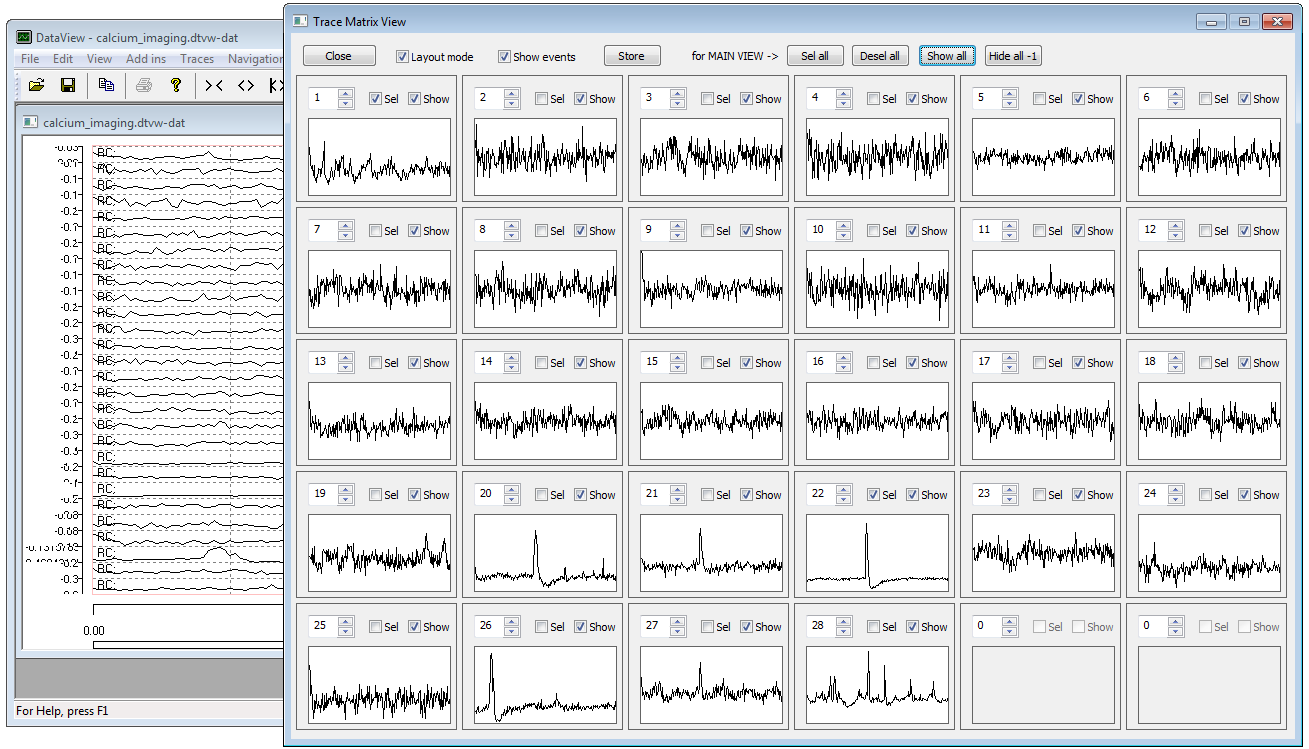The height and width of the screenshot is (749, 1309).
Task: Click the expand timebase <> icon
Action: tap(246, 85)
